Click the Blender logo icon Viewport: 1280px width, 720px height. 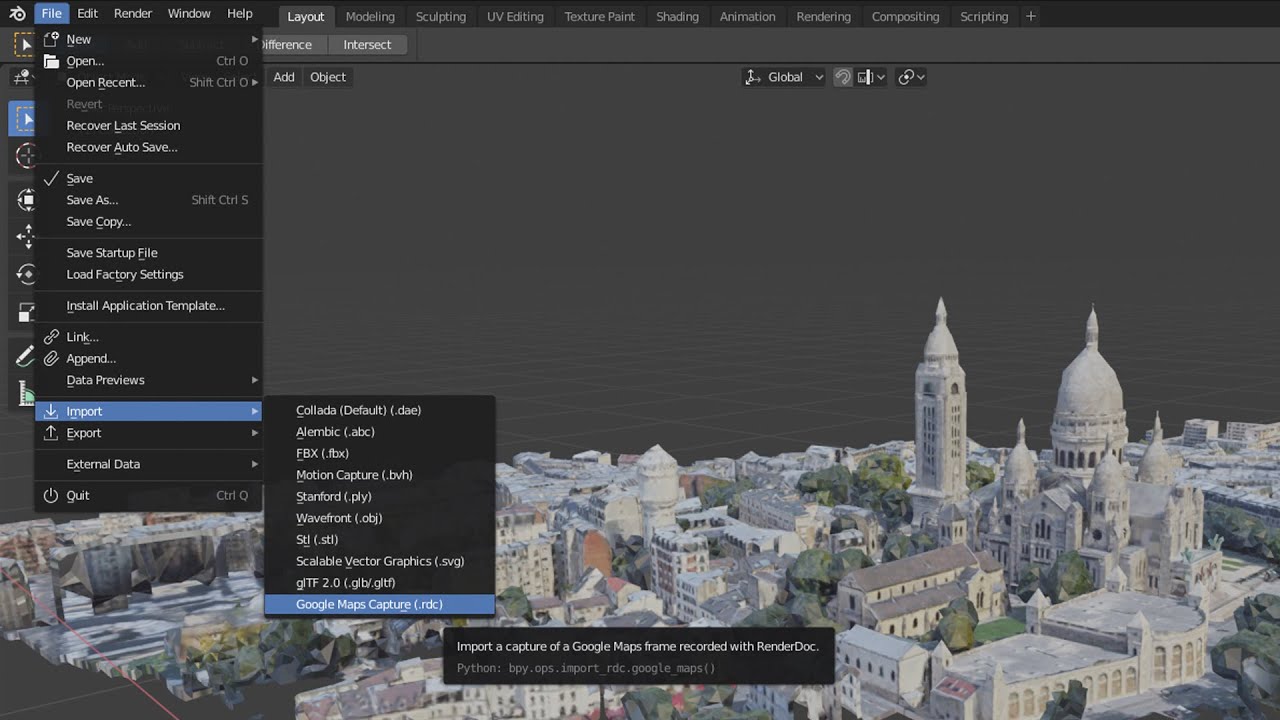pos(17,14)
